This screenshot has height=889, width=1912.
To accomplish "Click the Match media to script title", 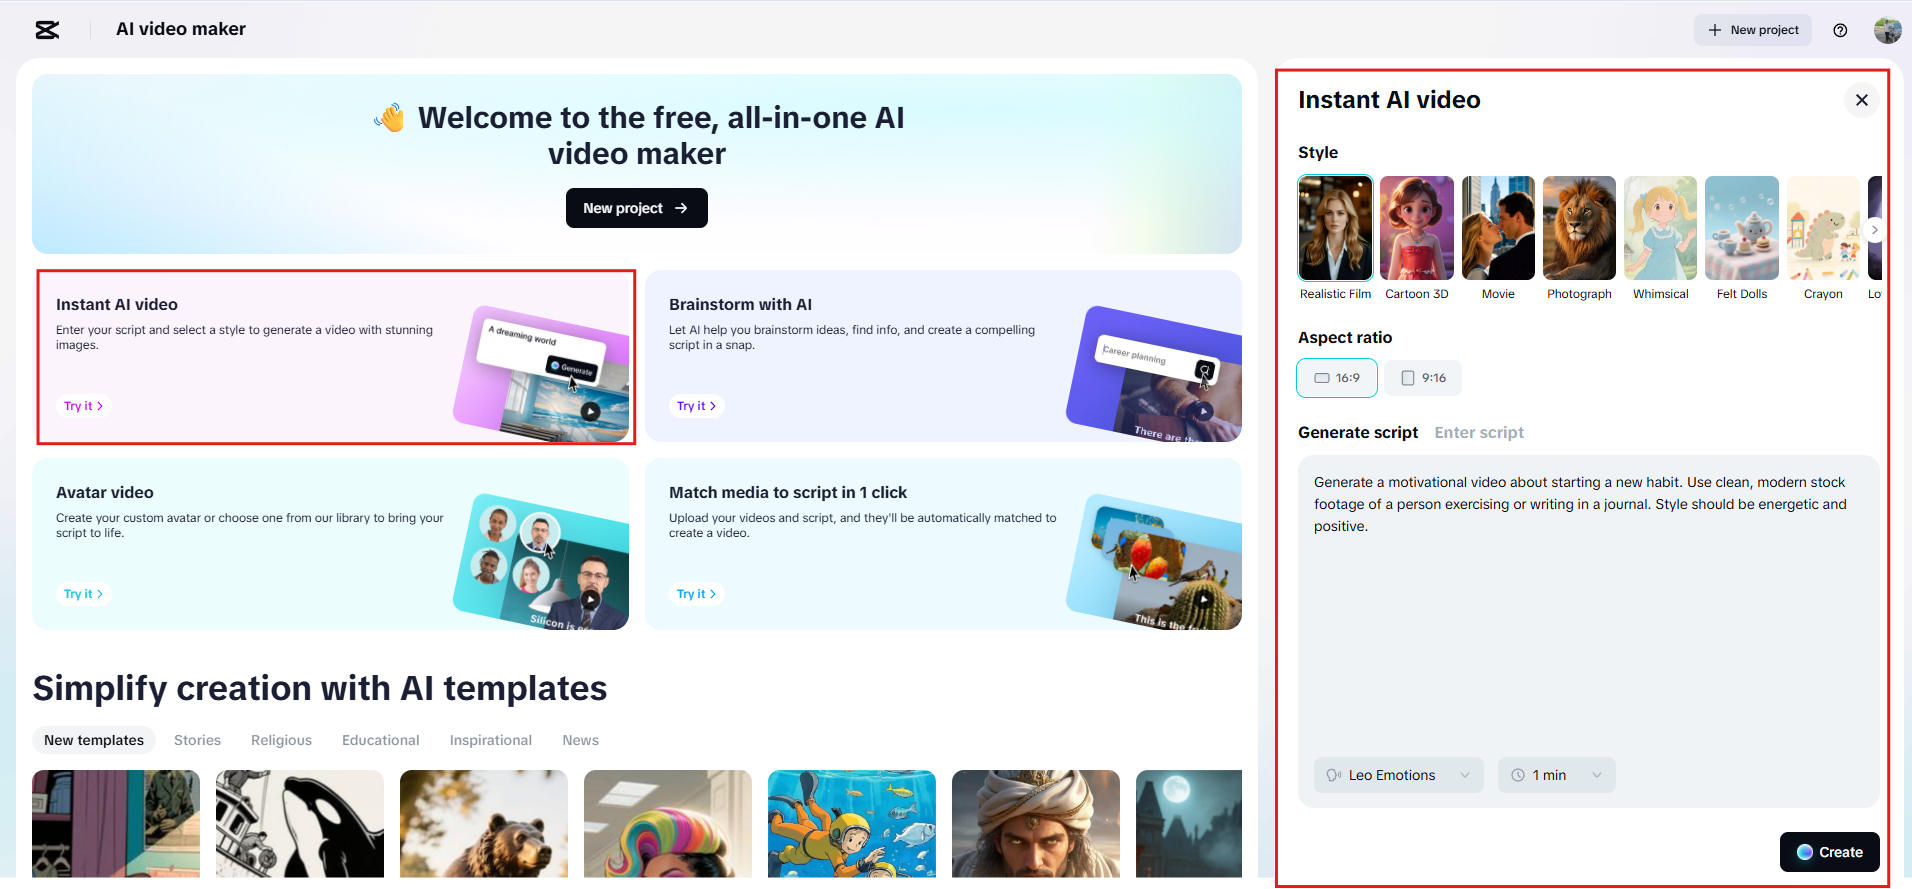I will 788,492.
